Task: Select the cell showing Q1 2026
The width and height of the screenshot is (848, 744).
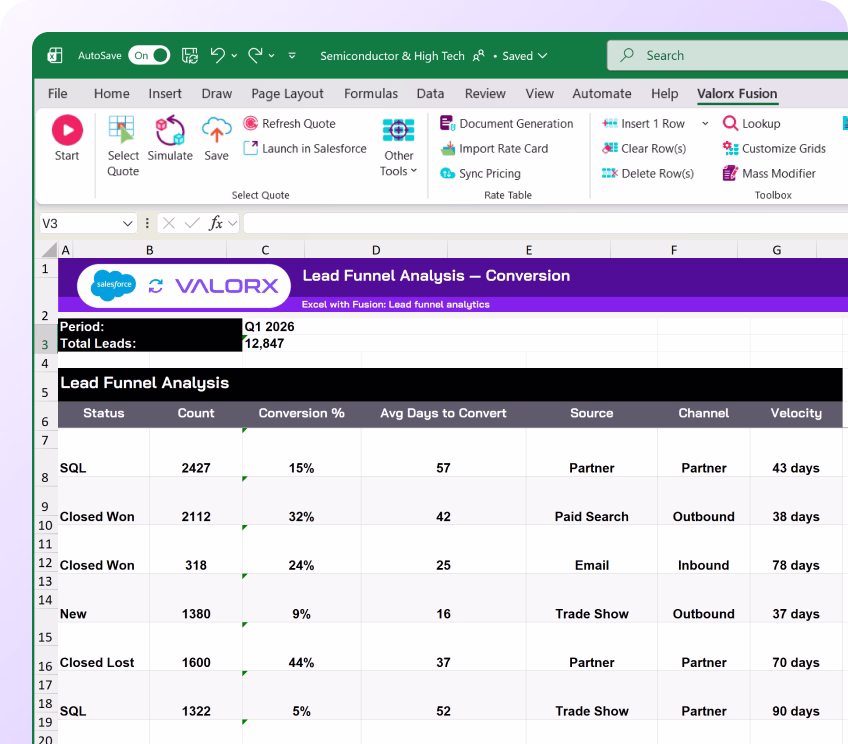Action: click(x=269, y=327)
